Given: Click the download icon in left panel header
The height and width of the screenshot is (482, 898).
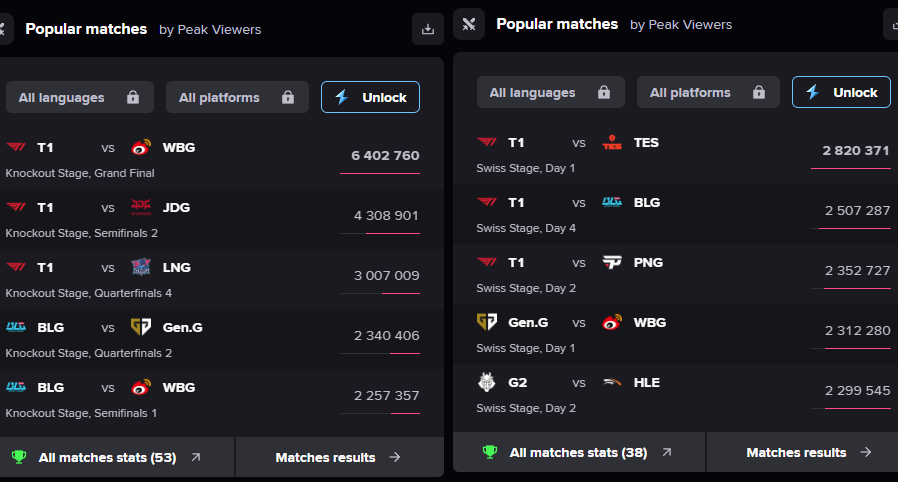Looking at the screenshot, I should click(428, 29).
